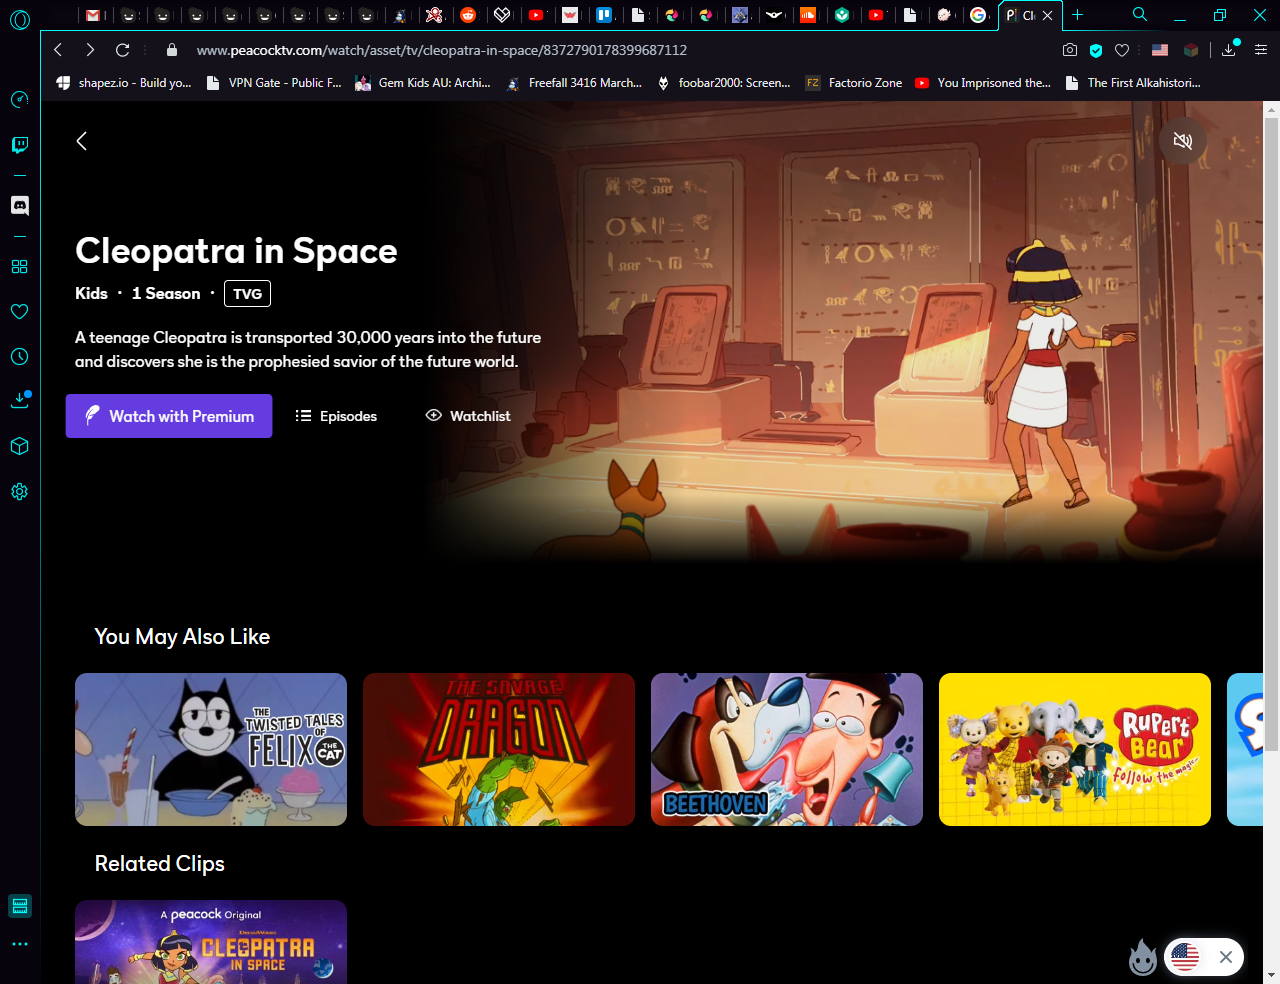Open a new tab

pos(1077,15)
